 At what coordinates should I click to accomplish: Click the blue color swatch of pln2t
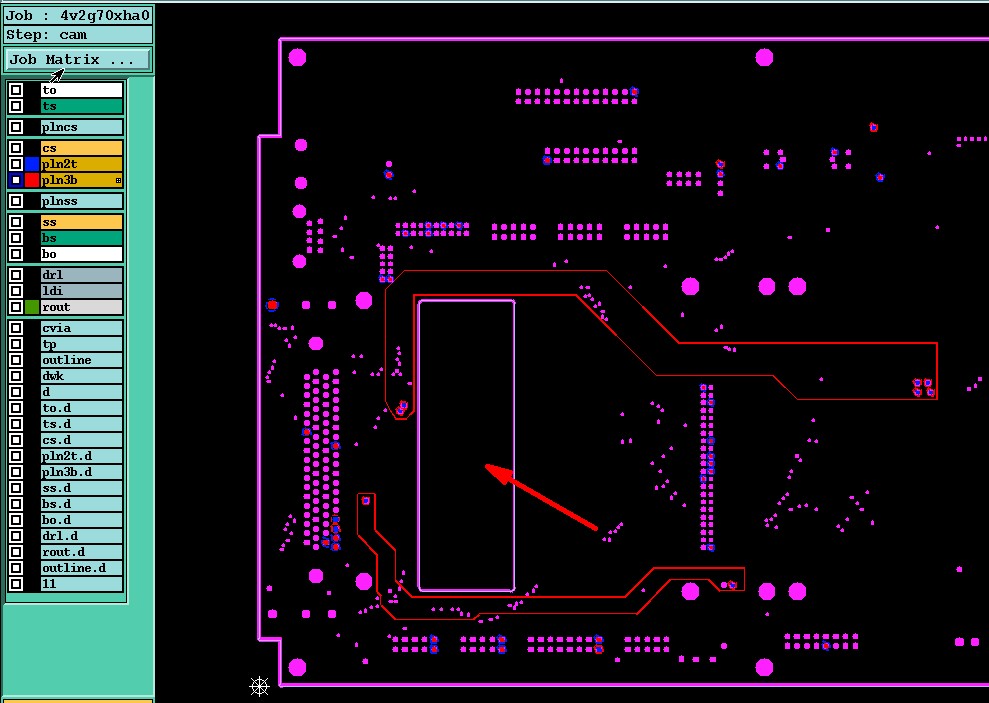coord(32,164)
